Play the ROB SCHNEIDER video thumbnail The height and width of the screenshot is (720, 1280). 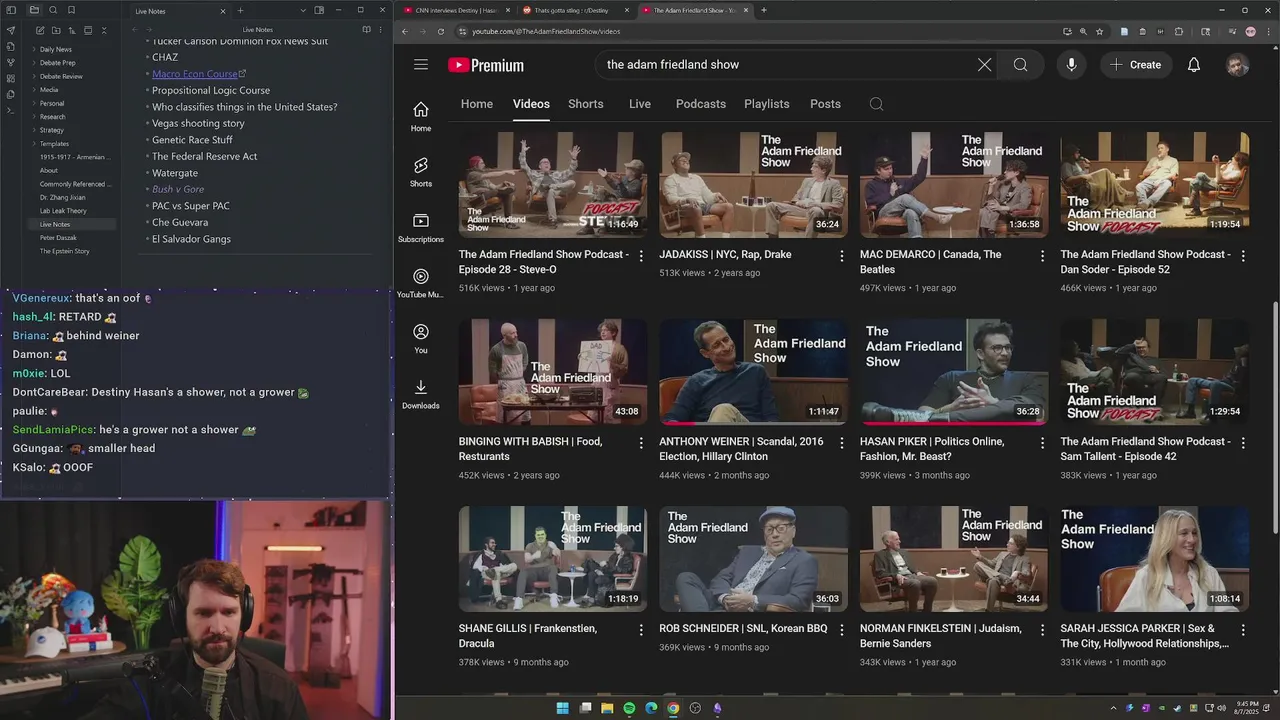(753, 559)
